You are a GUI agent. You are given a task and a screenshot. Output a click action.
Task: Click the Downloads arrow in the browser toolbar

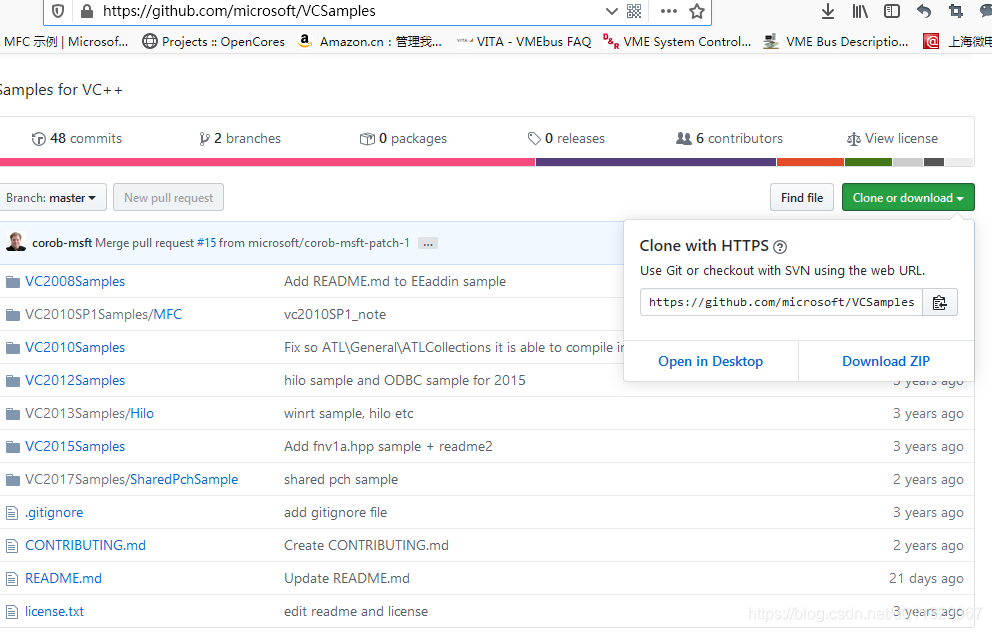click(x=827, y=12)
